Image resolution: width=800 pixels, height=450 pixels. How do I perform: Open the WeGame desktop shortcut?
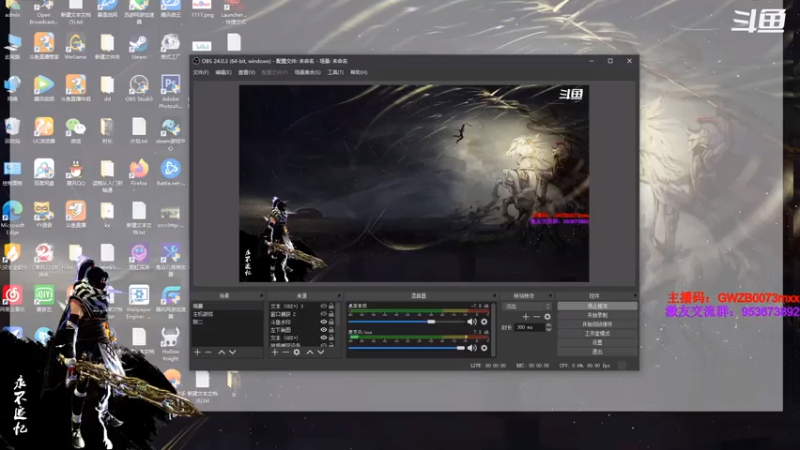pos(76,47)
